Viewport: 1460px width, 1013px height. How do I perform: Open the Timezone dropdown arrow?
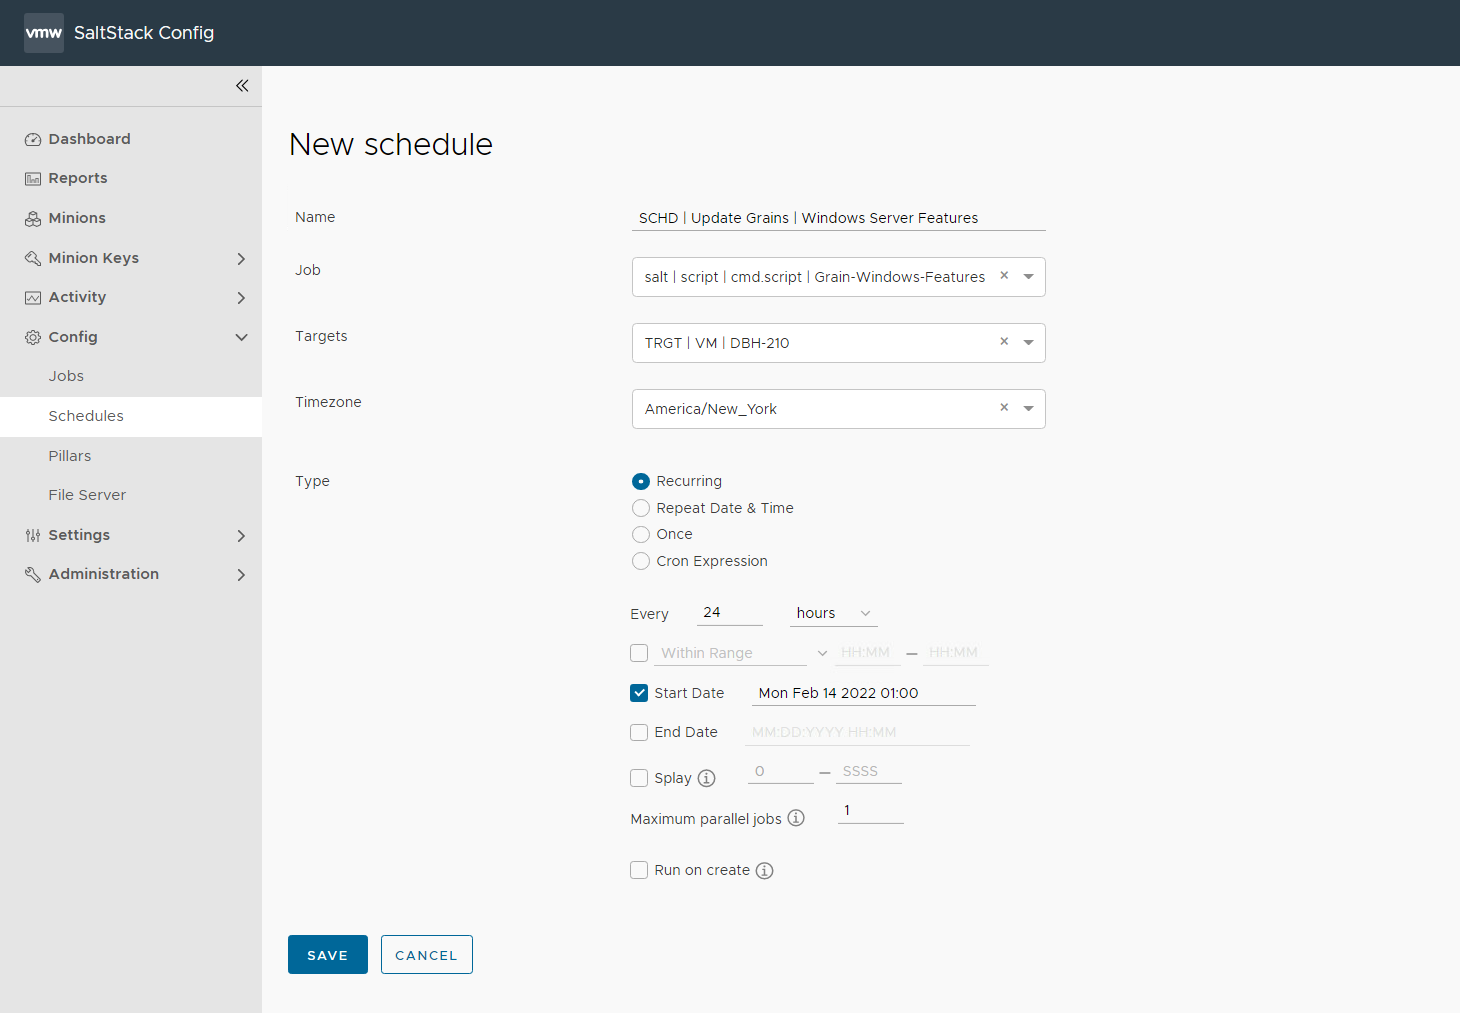(1028, 409)
